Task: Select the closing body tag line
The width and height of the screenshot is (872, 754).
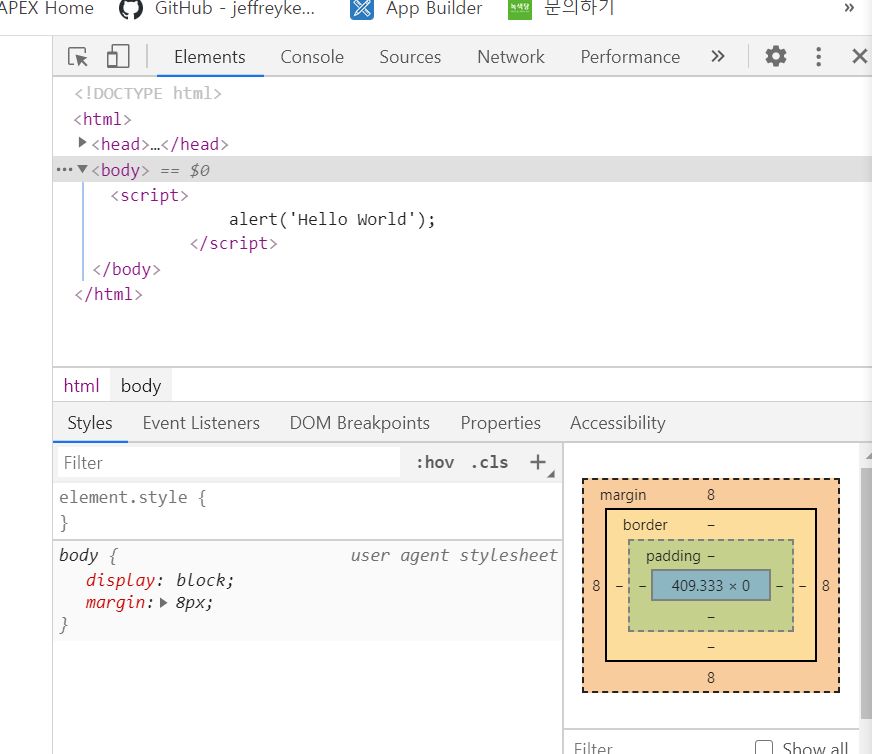Action: pyautogui.click(x=126, y=269)
